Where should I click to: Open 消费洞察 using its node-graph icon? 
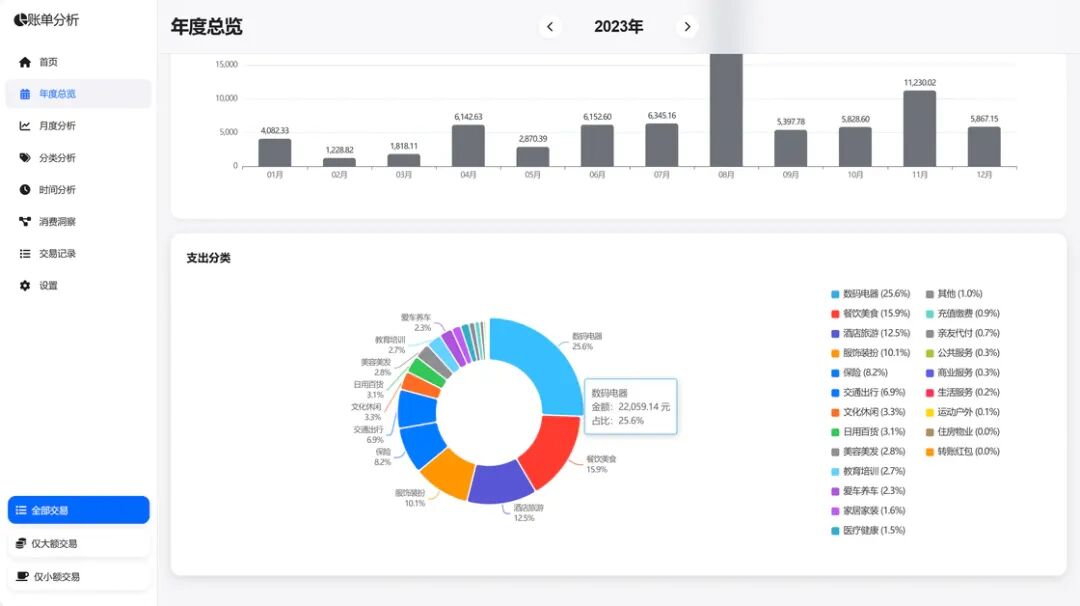tap(25, 222)
